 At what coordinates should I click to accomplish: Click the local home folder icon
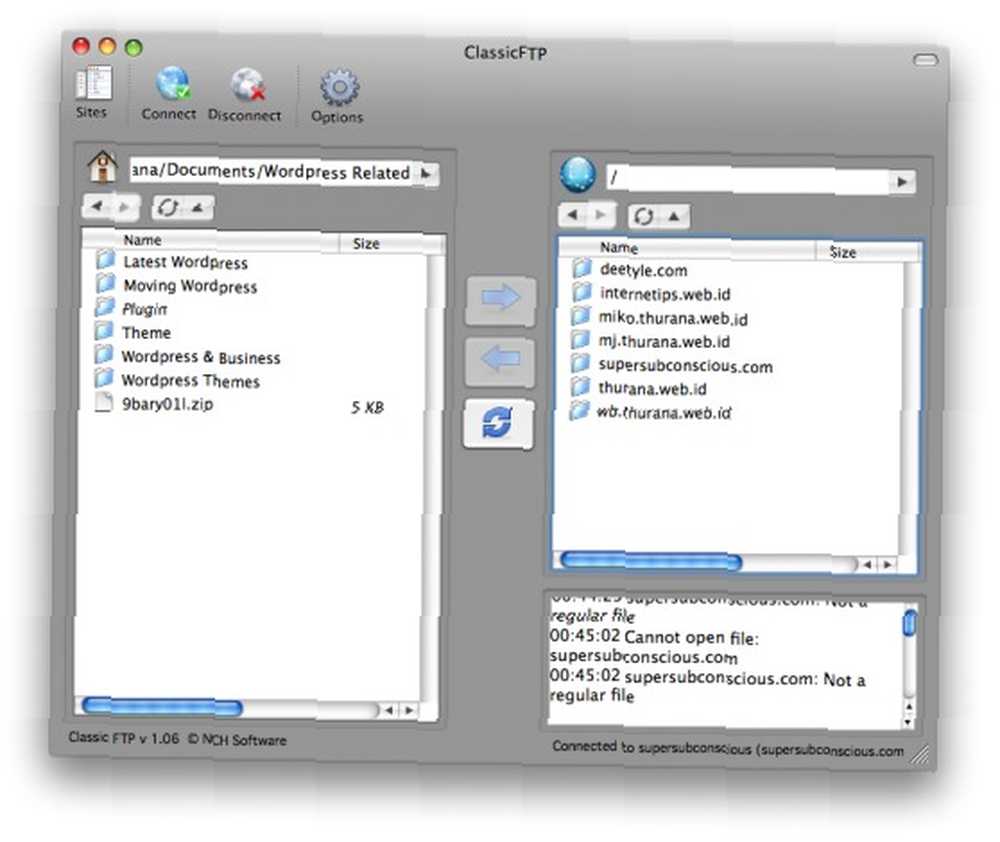[103, 166]
